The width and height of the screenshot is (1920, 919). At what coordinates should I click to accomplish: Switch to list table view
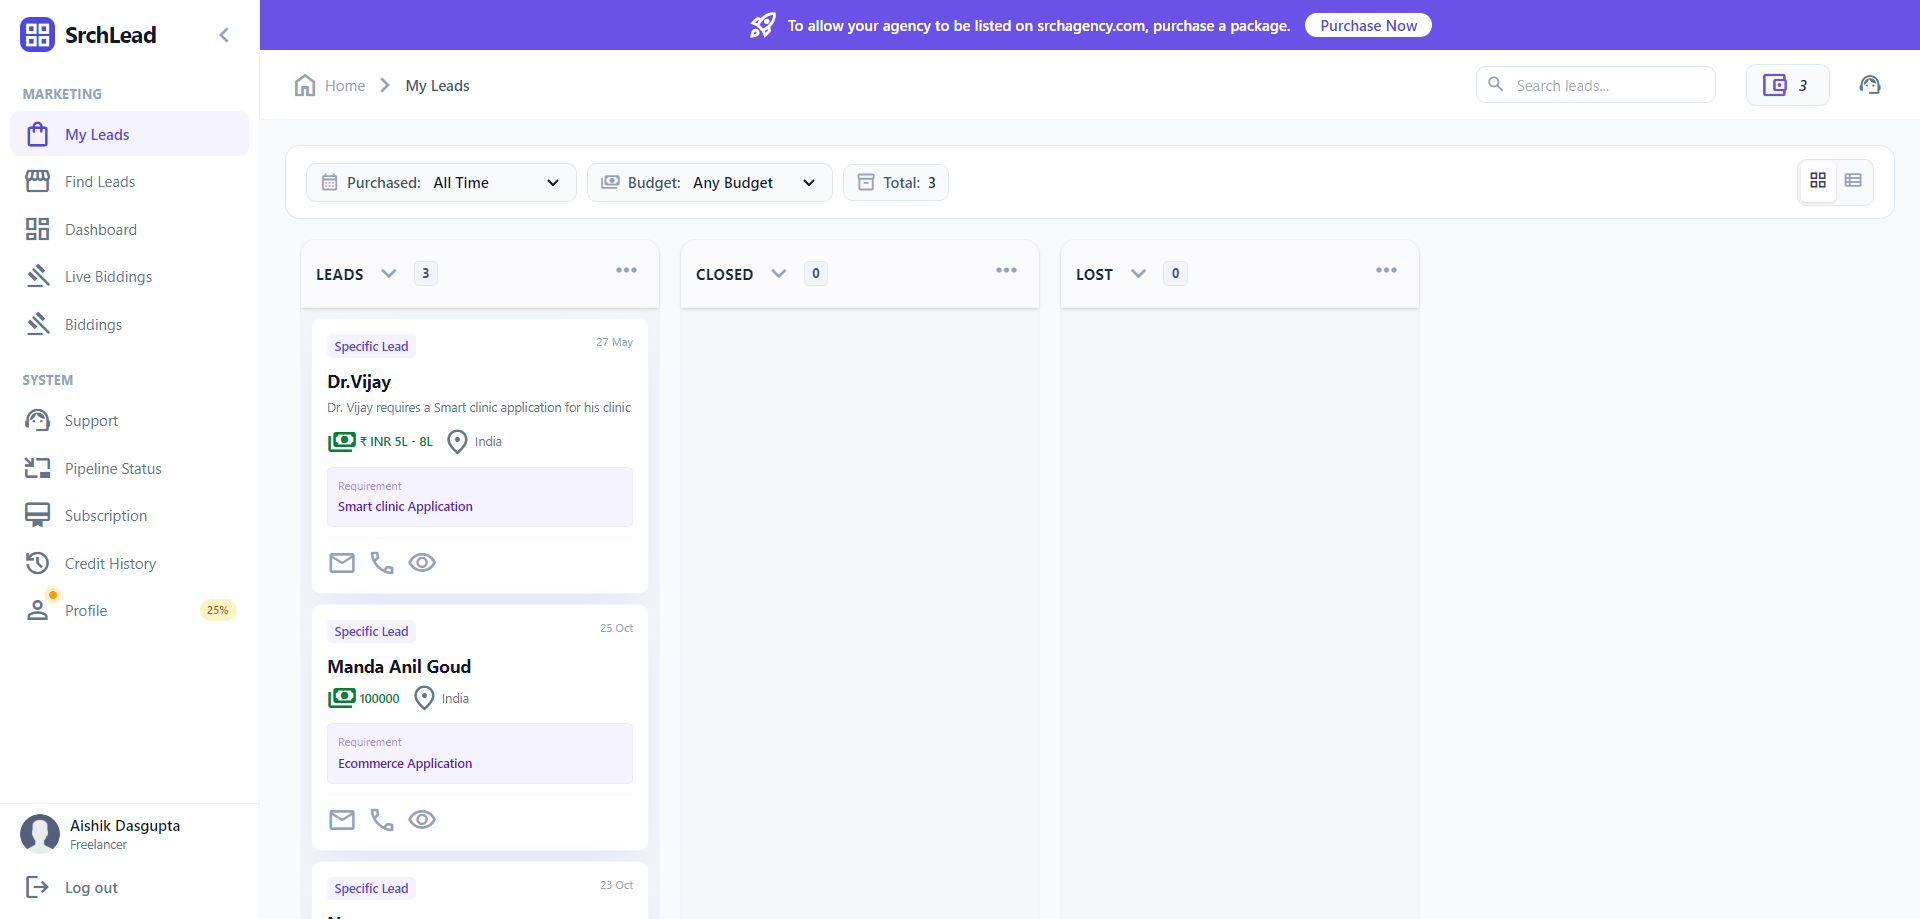[x=1853, y=180]
